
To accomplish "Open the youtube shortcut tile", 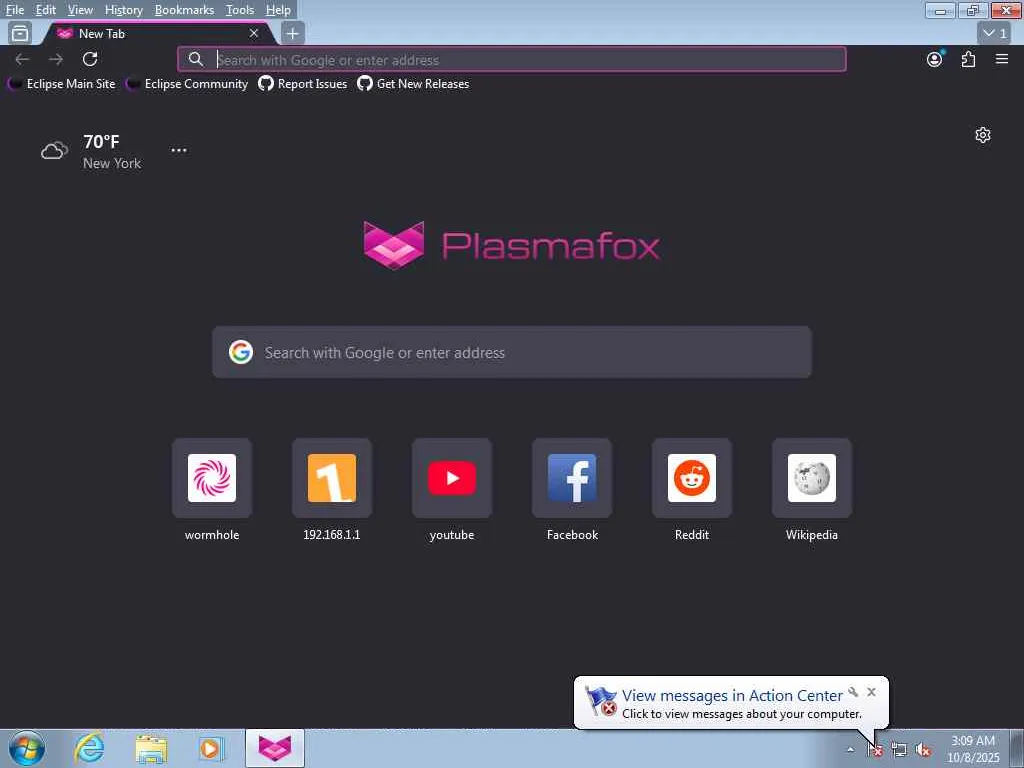I will [452, 478].
